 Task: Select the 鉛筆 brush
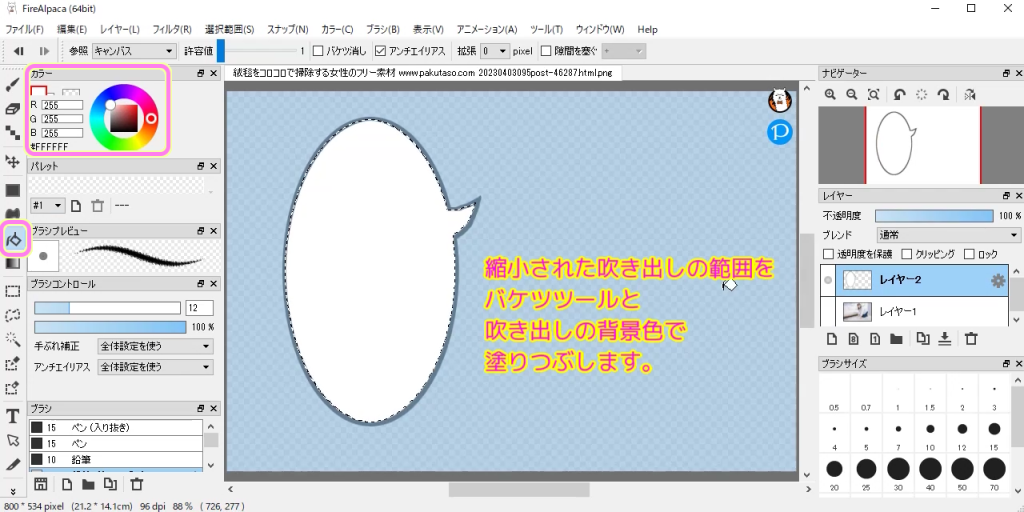[116, 460]
